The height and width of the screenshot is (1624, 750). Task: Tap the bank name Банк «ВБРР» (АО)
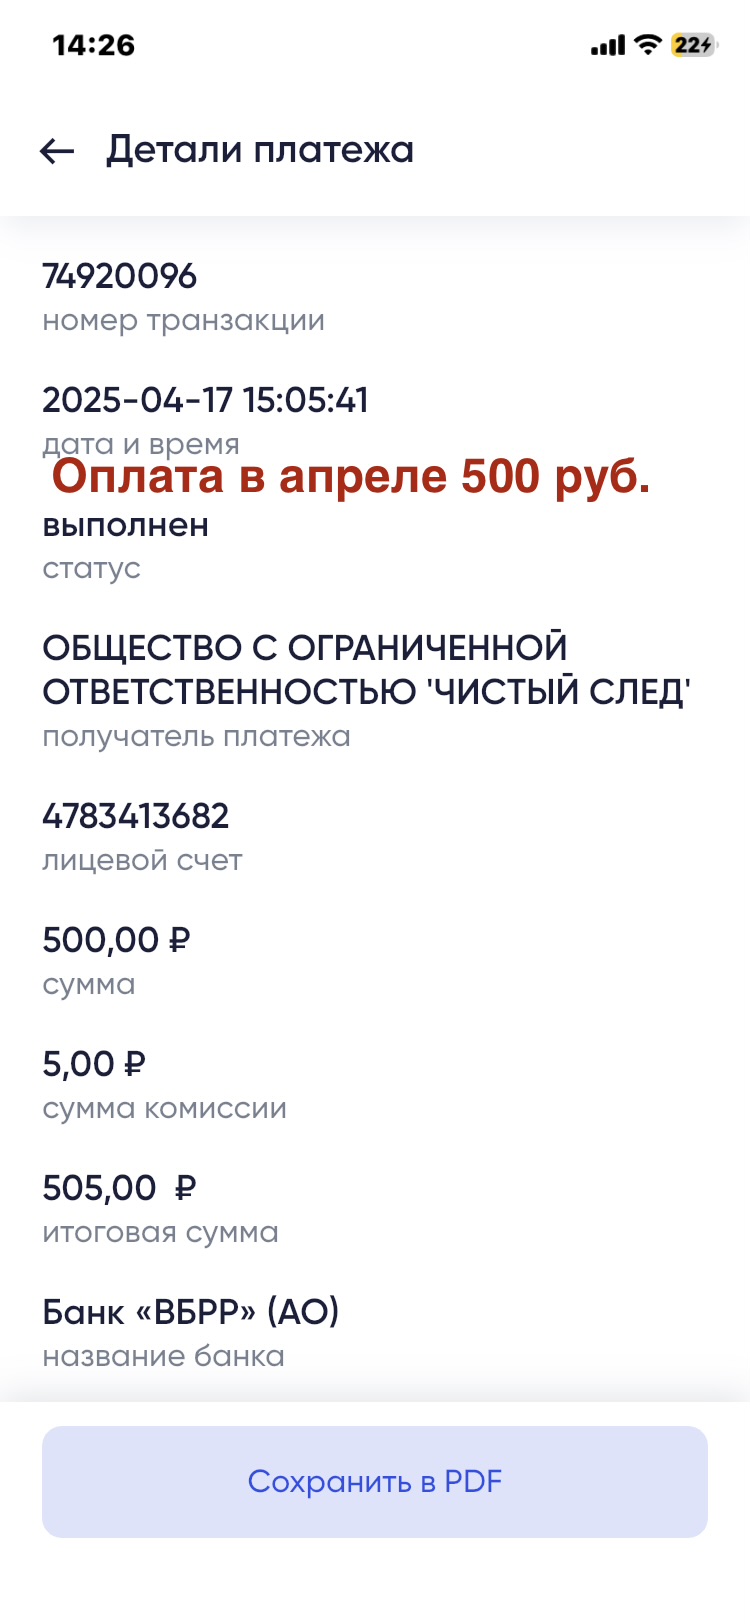pos(191,1312)
